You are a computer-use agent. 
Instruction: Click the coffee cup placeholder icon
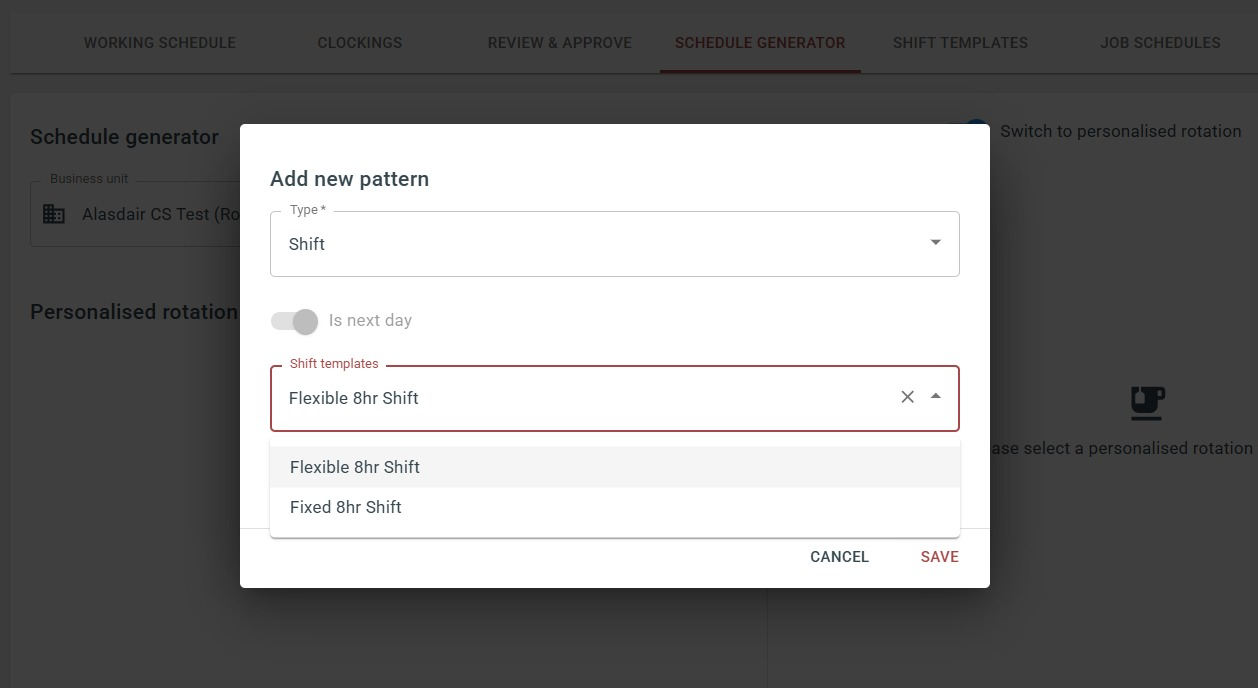(1147, 402)
